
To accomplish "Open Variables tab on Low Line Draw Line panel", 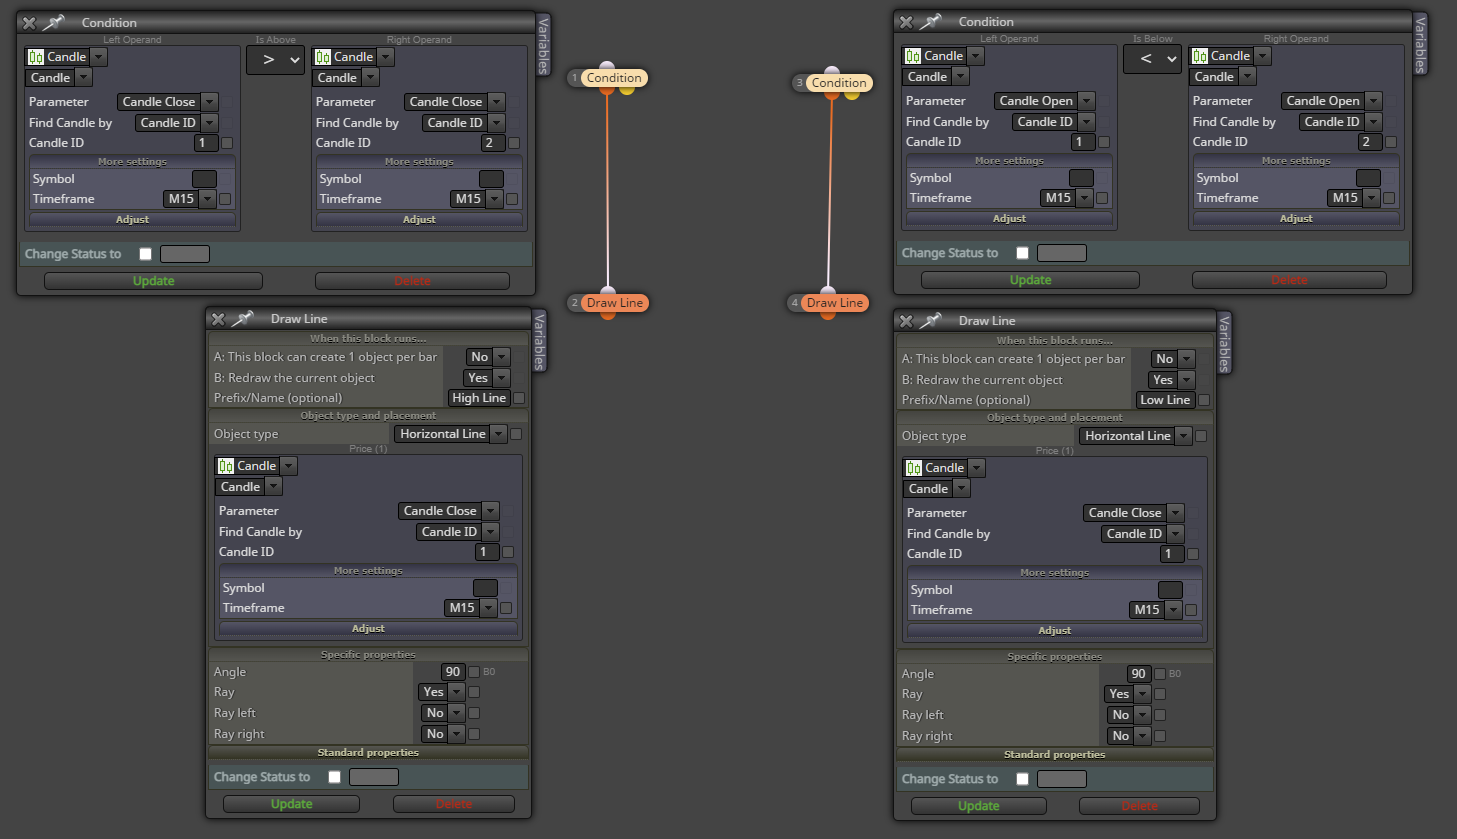I will [1224, 344].
